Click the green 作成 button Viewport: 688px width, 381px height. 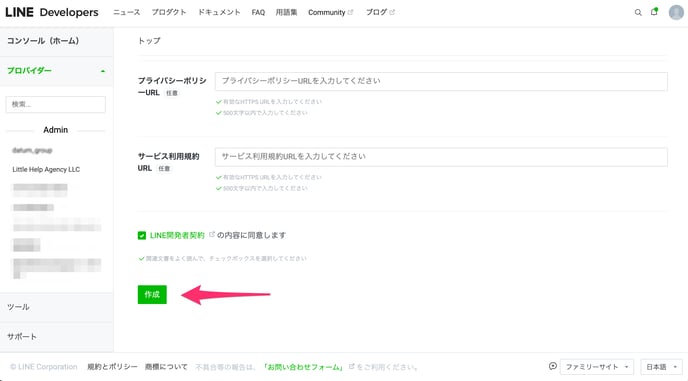[x=152, y=295]
